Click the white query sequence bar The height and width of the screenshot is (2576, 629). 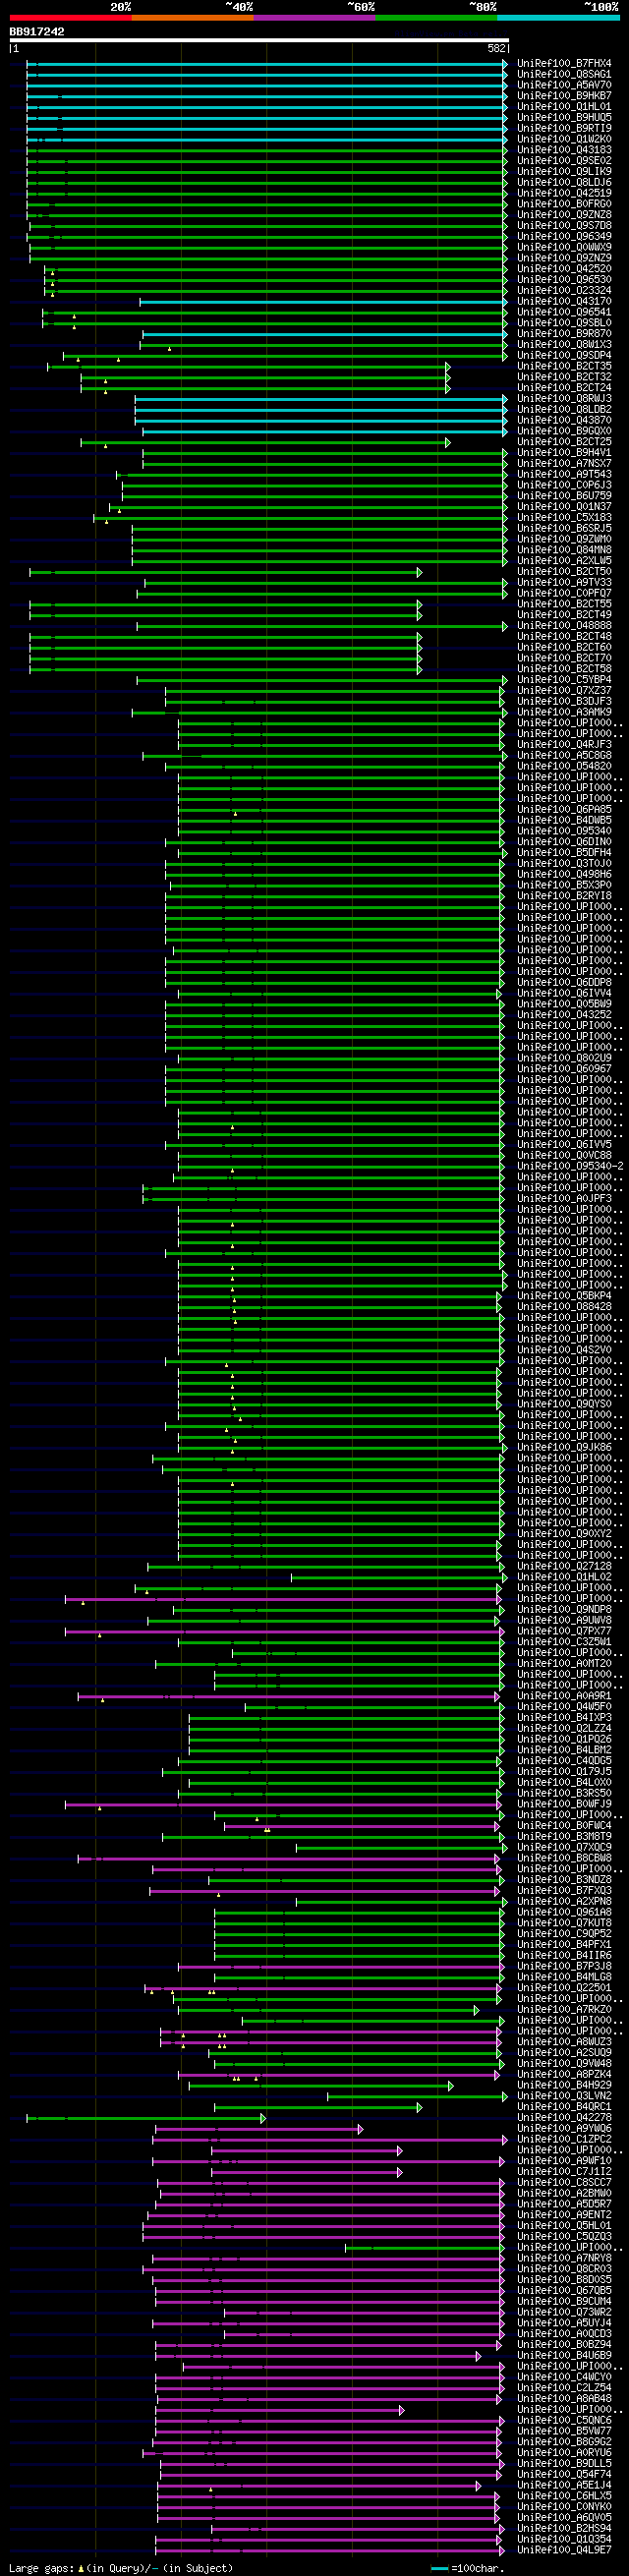259,41
